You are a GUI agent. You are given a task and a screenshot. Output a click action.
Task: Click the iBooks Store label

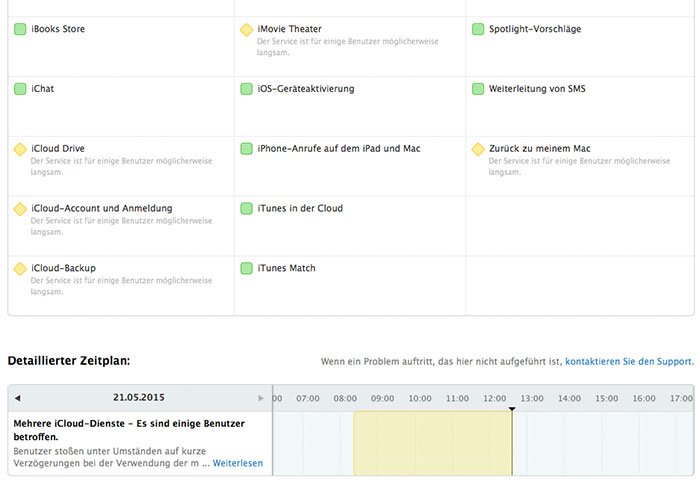(58, 29)
